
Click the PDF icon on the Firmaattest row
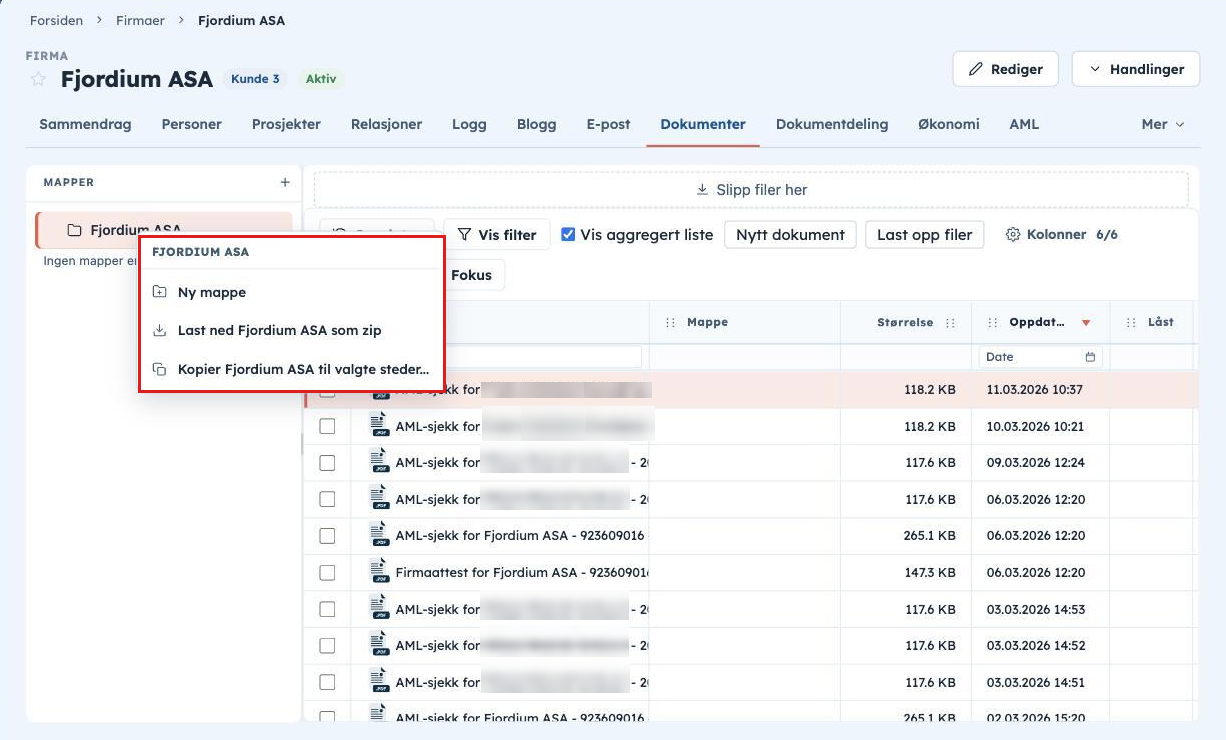379,572
